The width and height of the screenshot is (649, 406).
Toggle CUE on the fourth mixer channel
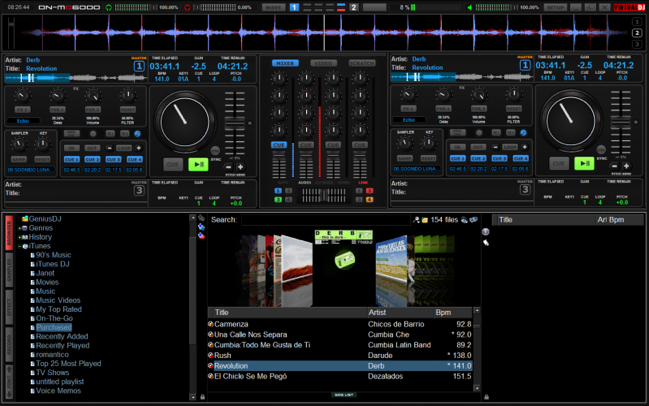click(360, 145)
